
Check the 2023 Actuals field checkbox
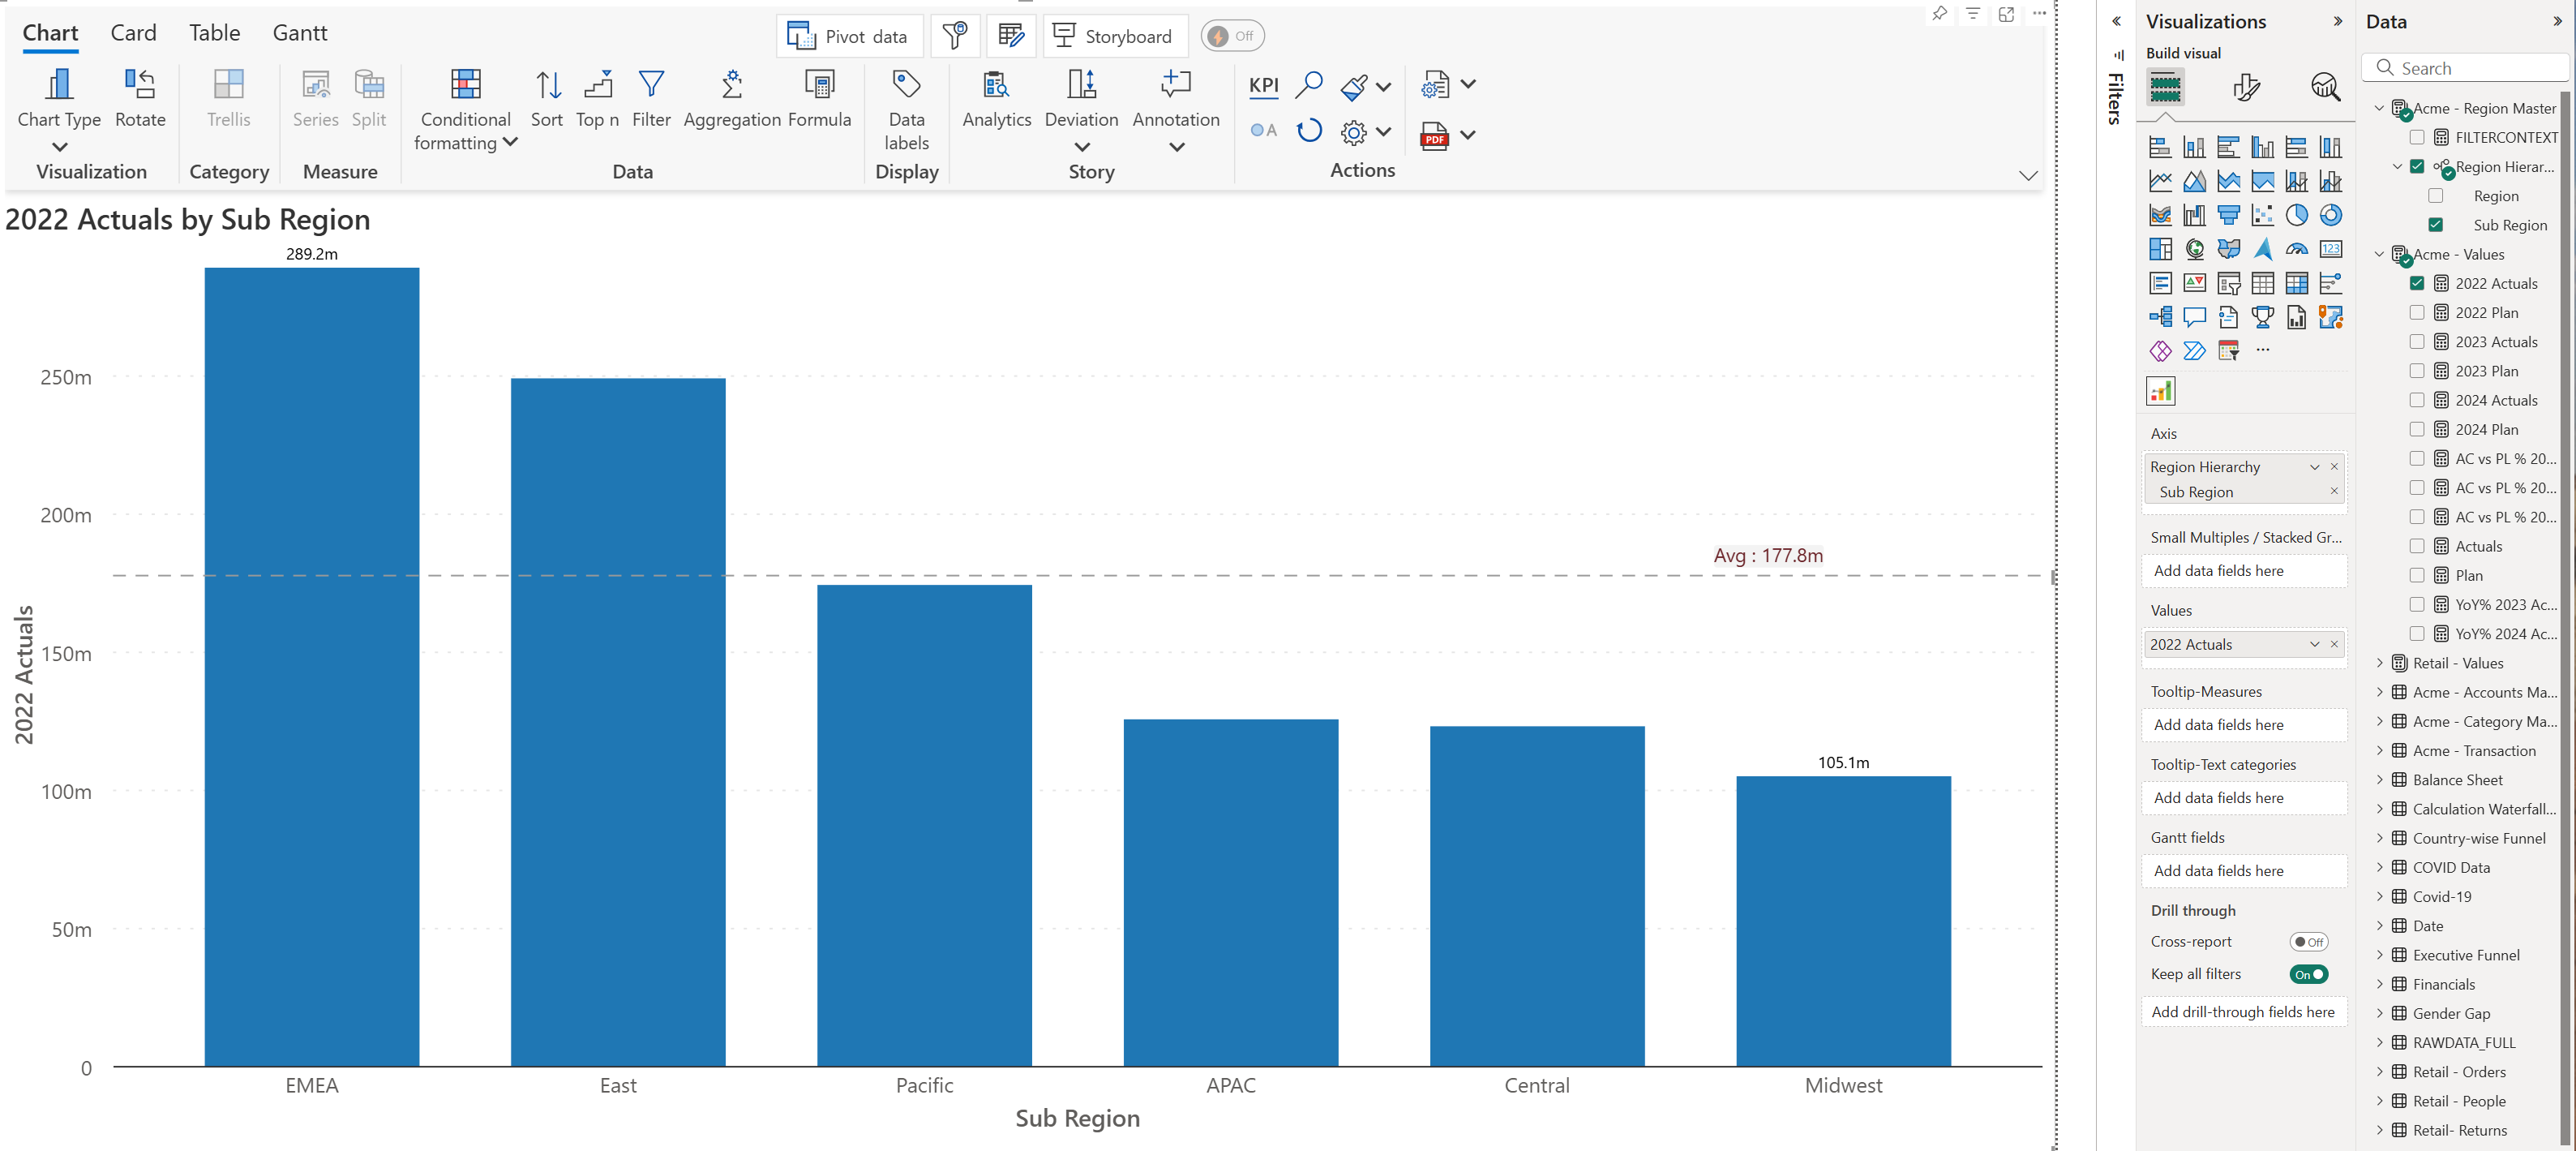[x=2417, y=342]
